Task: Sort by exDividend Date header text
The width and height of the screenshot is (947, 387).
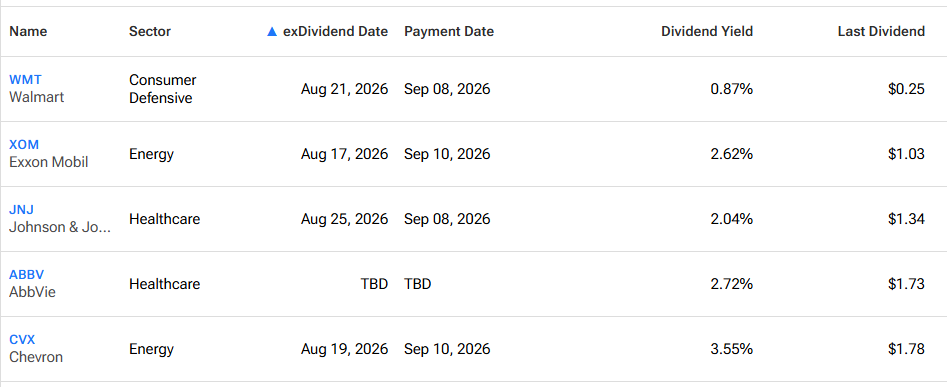Action: (335, 31)
